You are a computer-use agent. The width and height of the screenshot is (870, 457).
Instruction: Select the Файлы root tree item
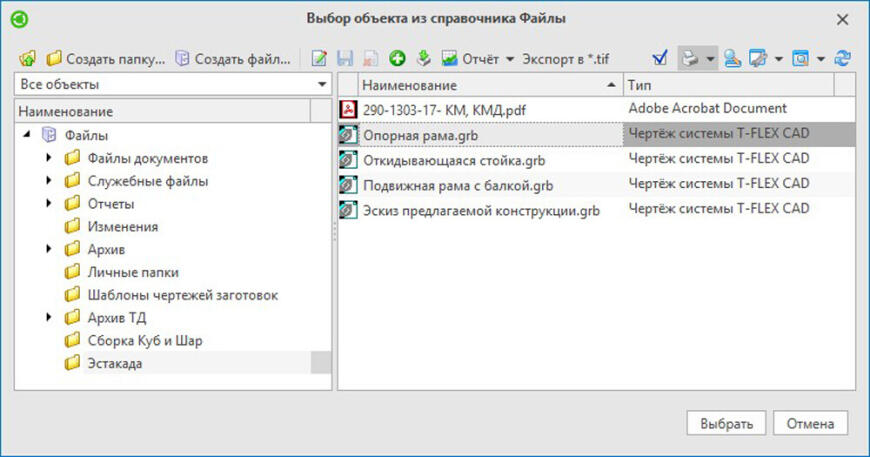pos(86,135)
